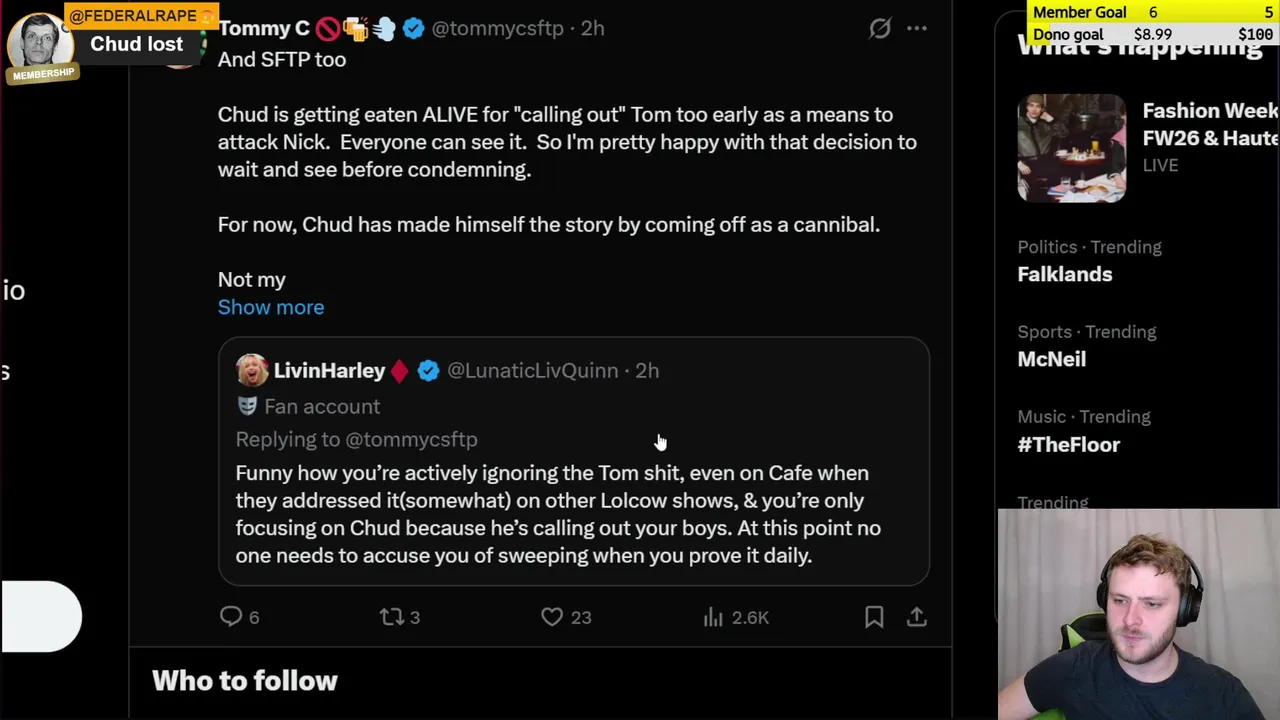Open the @tommycsftp profile handle
1280x720 pixels.
click(497, 28)
